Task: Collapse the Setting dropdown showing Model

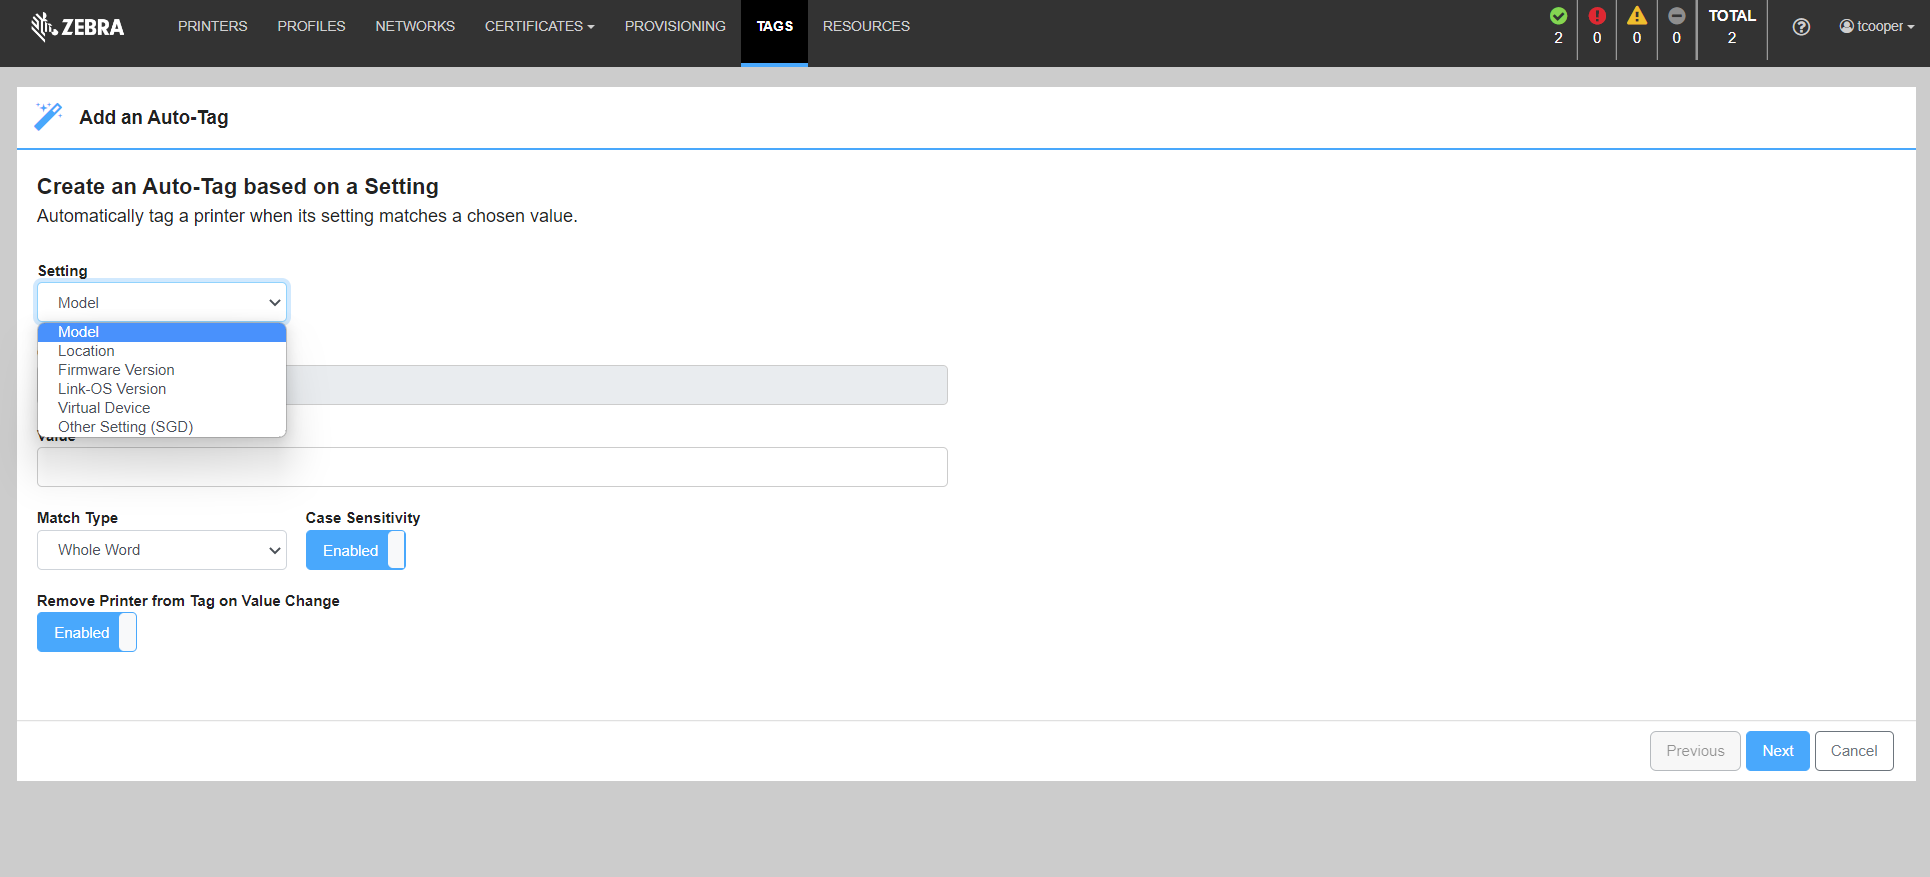Action: click(162, 302)
